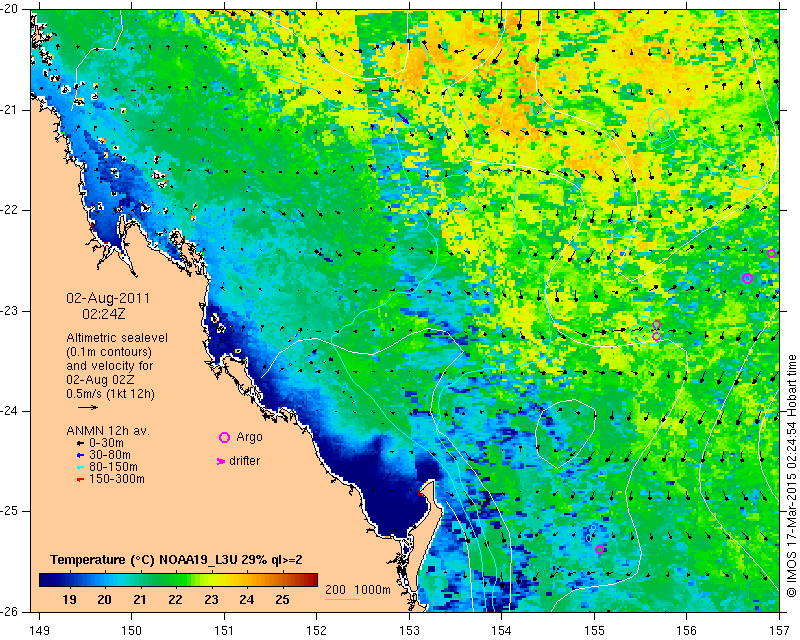Click the "1000m" isobath label
The width and height of the screenshot is (800, 640).
coord(372,589)
